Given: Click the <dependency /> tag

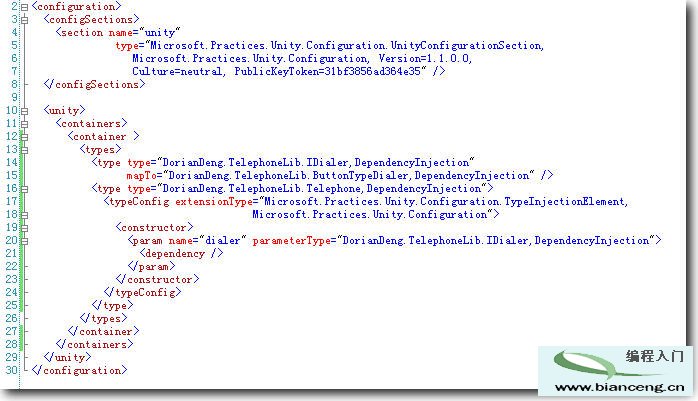Looking at the screenshot, I should coord(182,254).
